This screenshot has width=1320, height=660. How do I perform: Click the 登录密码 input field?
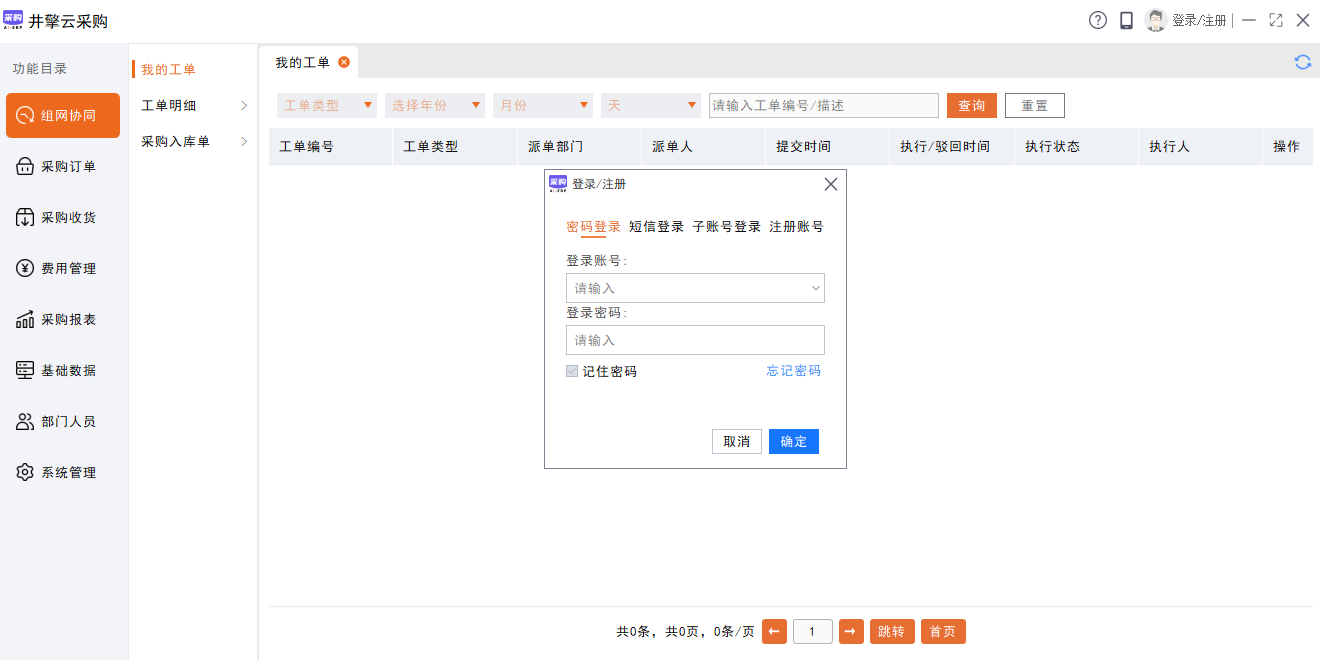pyautogui.click(x=695, y=340)
